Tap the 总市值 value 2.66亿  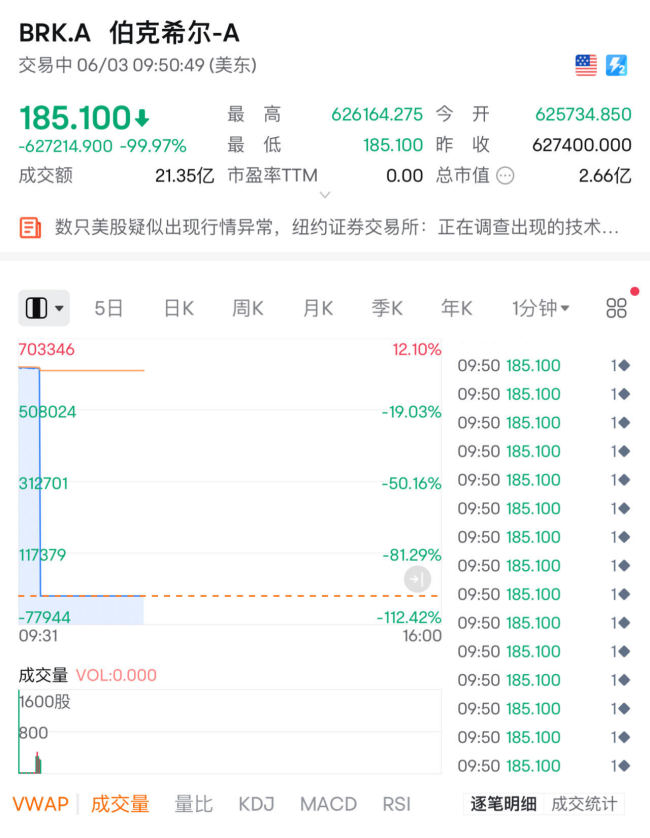605,175
